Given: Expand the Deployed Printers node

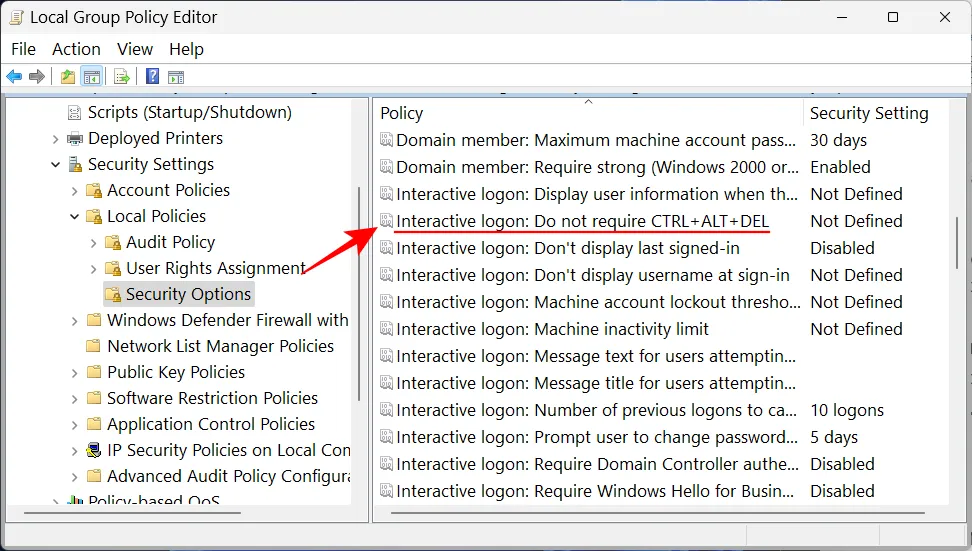Looking at the screenshot, I should (x=56, y=139).
